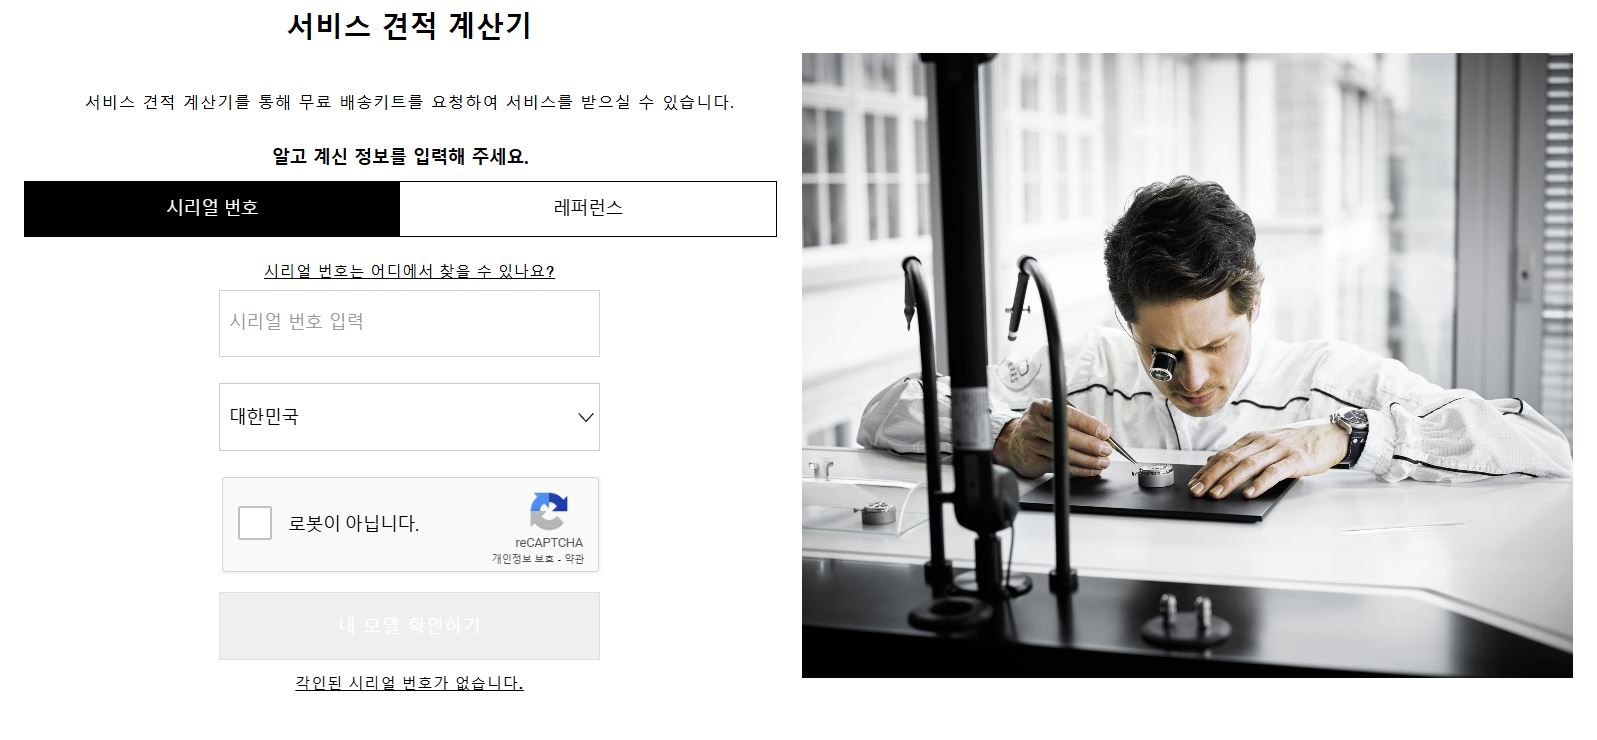The width and height of the screenshot is (1597, 740).
Task: Click the 서비스 견적 계산기 heading
Action: 409,26
